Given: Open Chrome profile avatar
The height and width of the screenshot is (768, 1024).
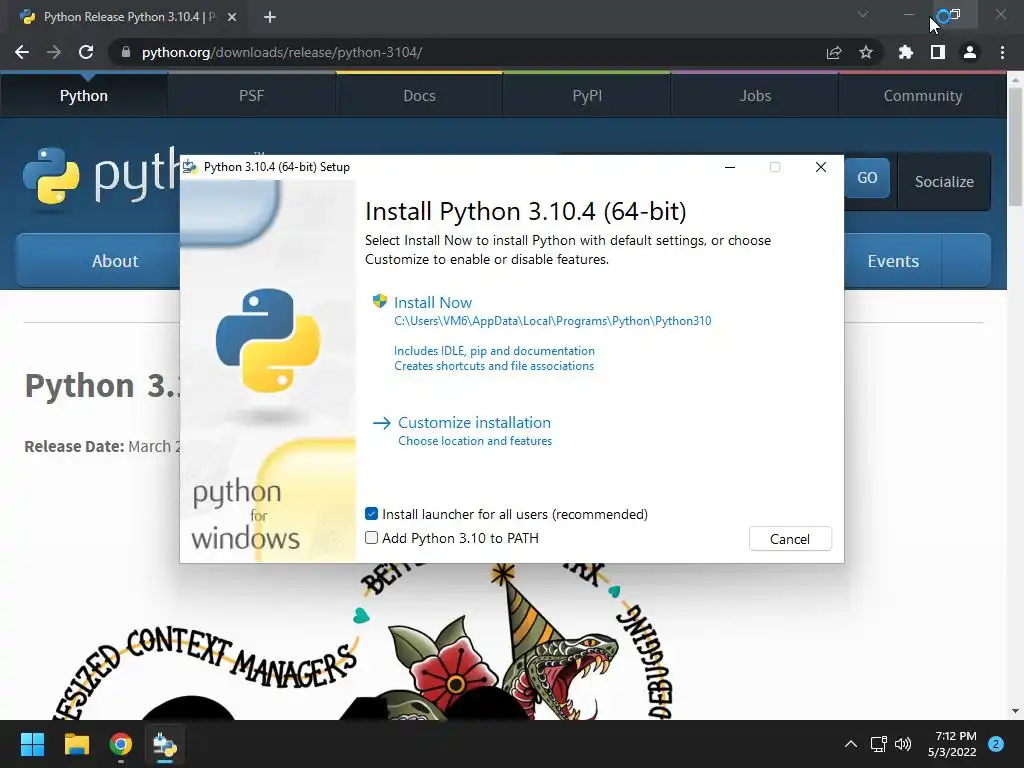Looking at the screenshot, I should click(x=970, y=52).
